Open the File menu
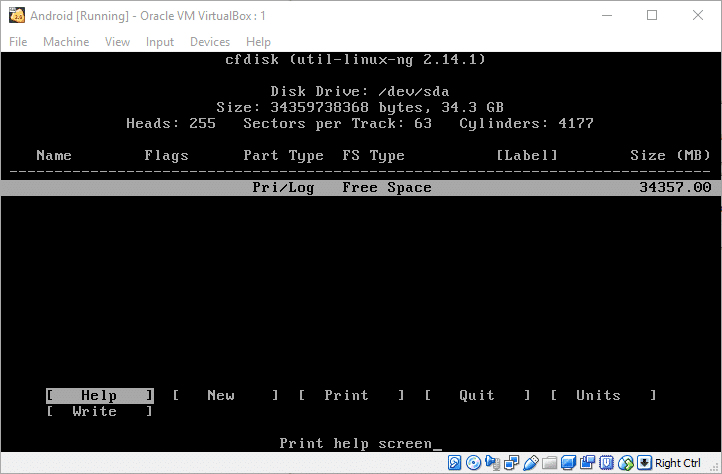Viewport: 722px width, 474px height. click(18, 42)
